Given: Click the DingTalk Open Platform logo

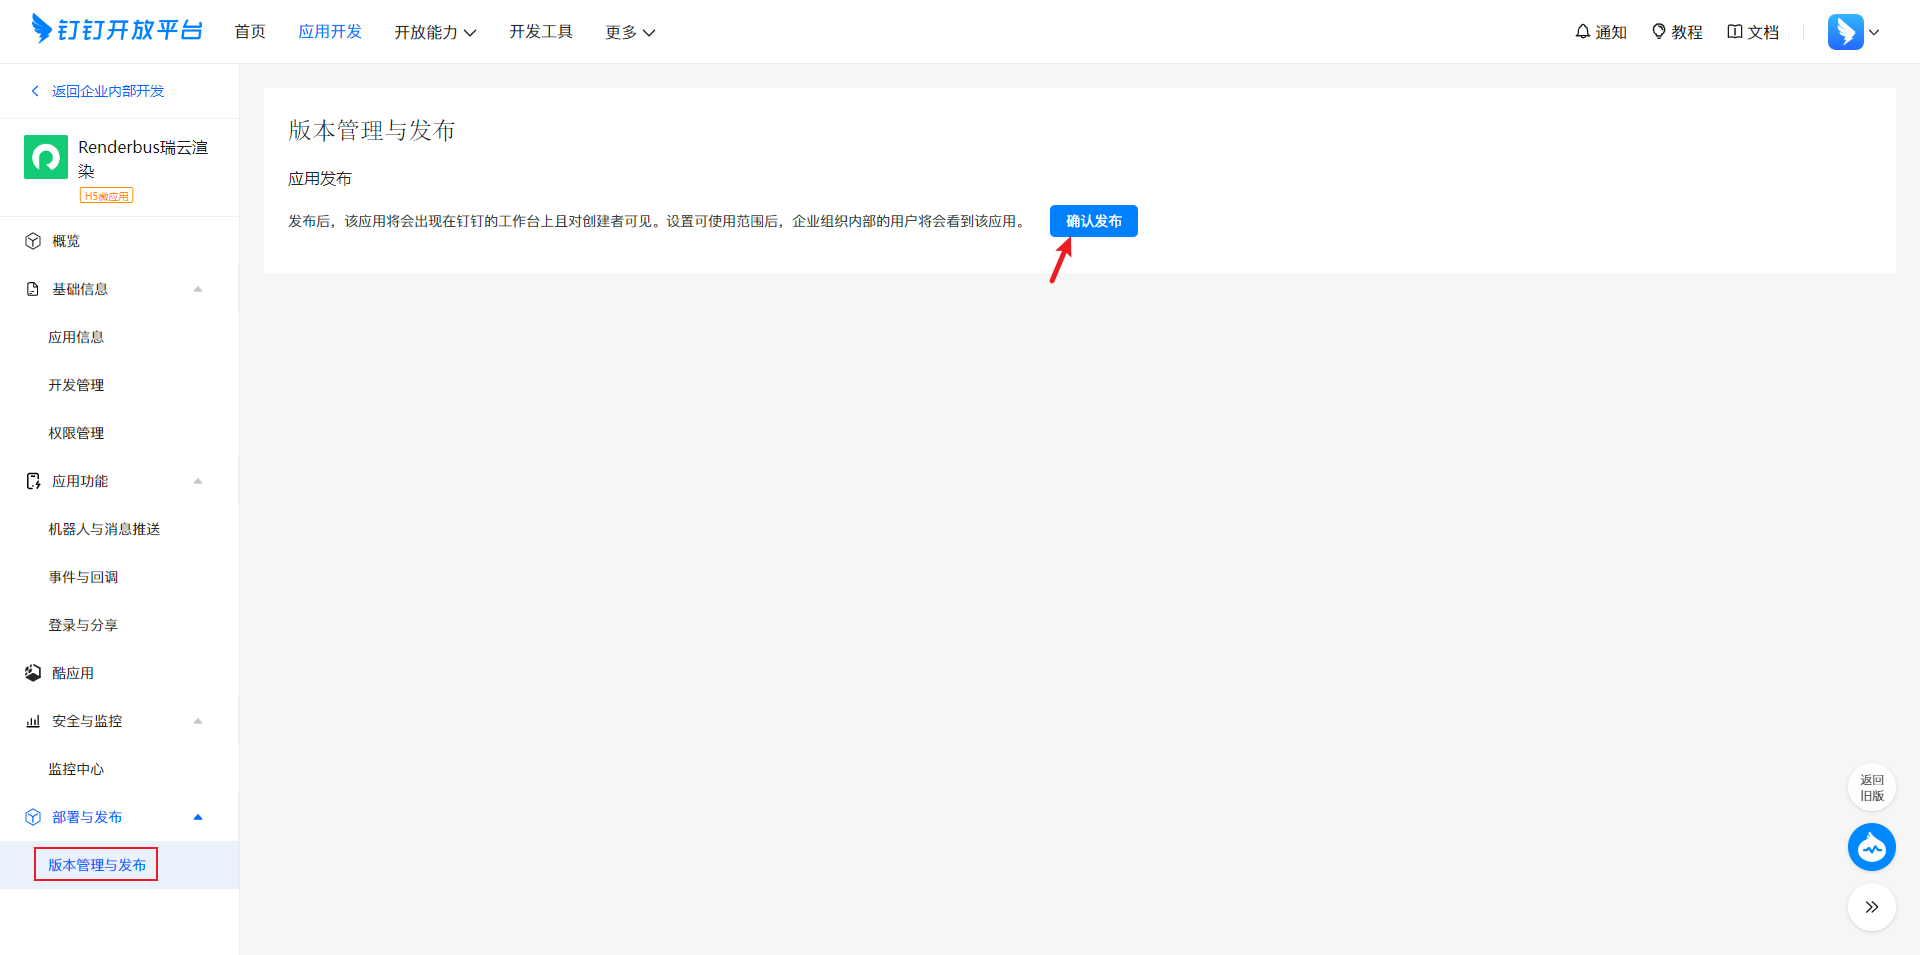Looking at the screenshot, I should [x=117, y=30].
